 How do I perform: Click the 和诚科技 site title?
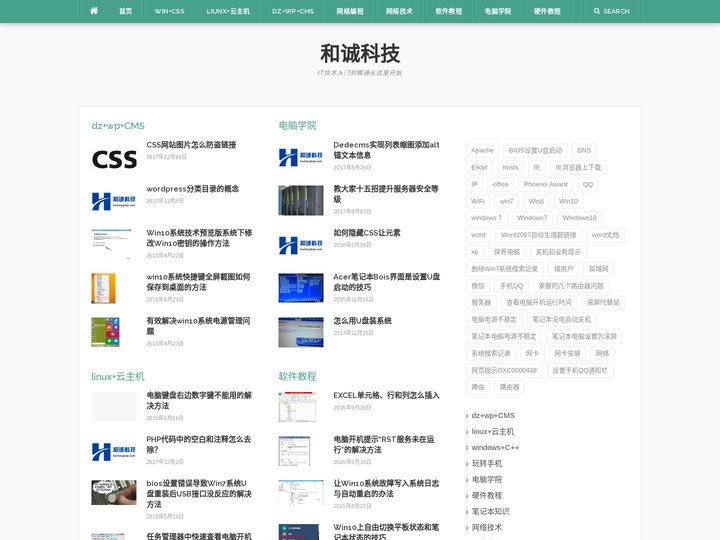click(360, 53)
